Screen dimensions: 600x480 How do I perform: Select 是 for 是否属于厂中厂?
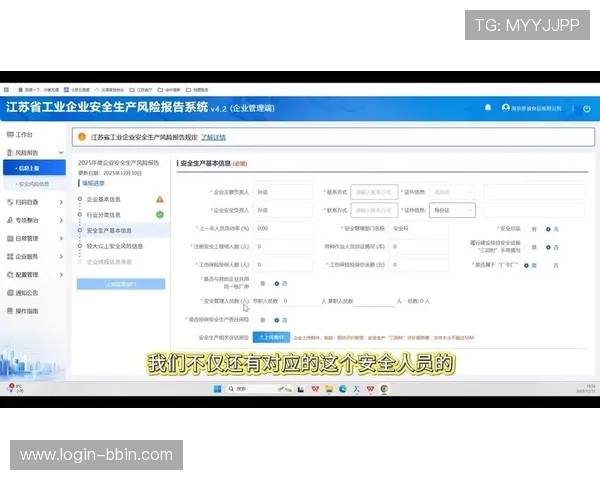[527, 265]
